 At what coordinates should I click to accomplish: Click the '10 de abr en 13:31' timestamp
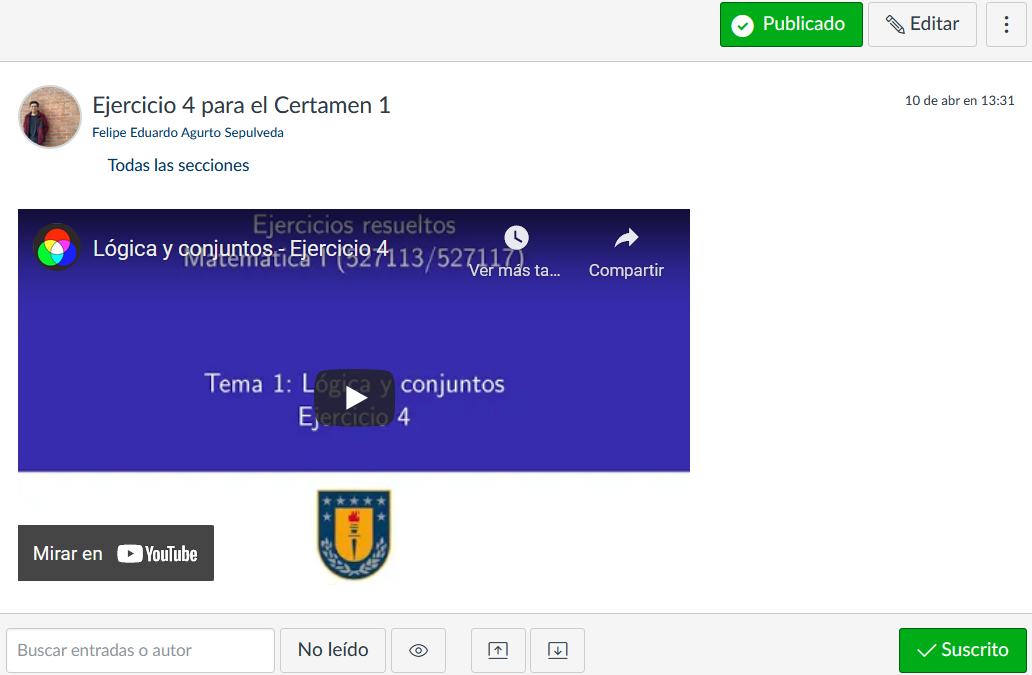point(959,101)
